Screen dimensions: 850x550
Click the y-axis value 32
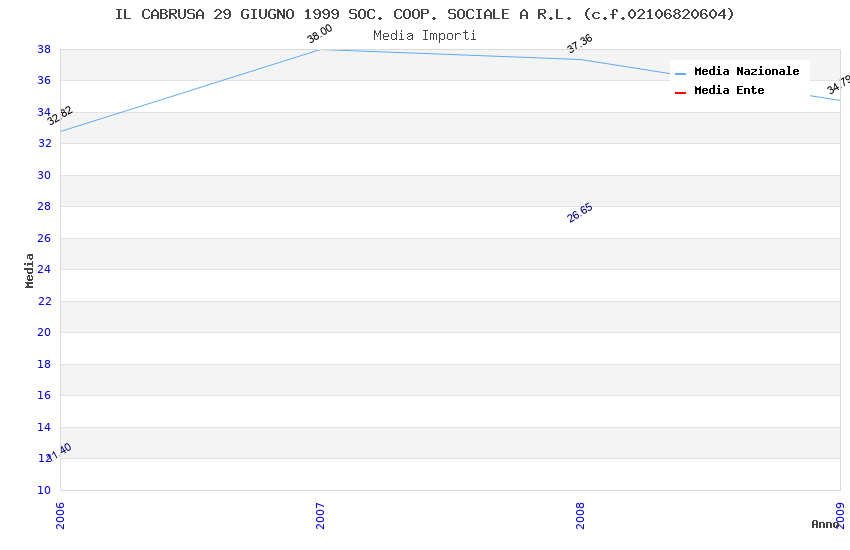pos(44,144)
